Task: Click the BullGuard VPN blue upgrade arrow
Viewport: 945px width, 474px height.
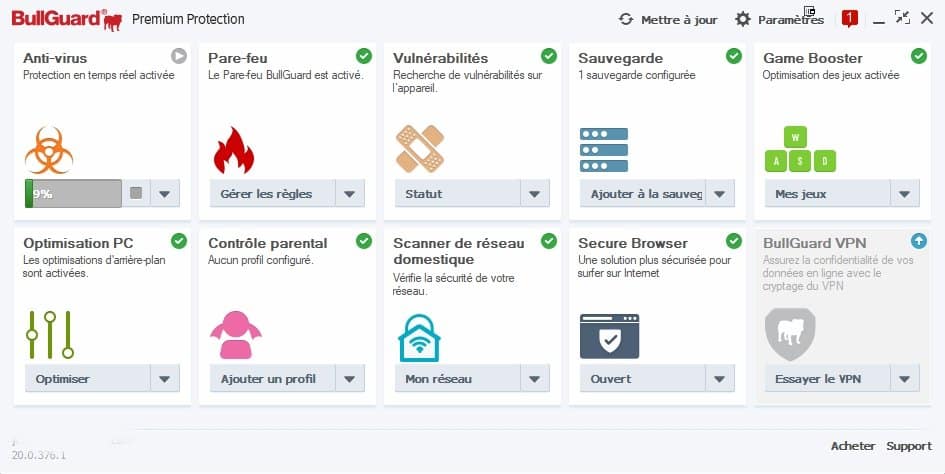Action: tap(918, 241)
